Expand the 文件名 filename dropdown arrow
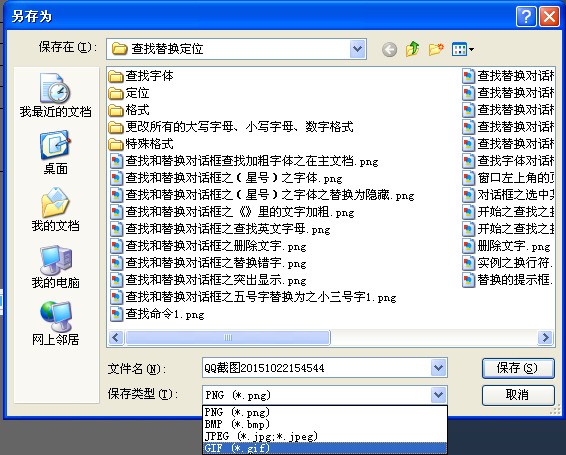The width and height of the screenshot is (566, 455). 438,368
